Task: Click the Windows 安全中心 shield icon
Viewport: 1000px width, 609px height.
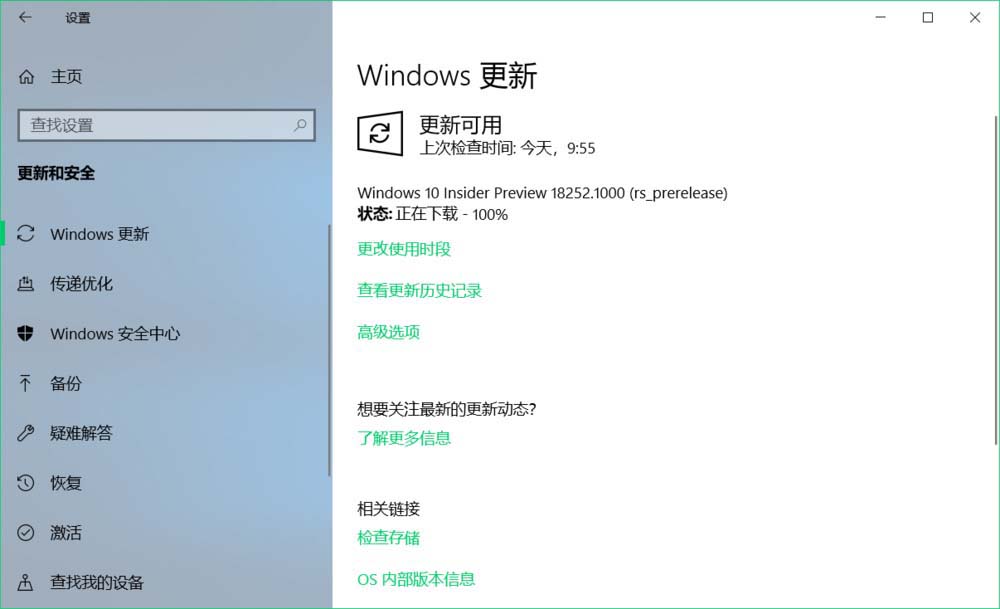Action: point(26,333)
